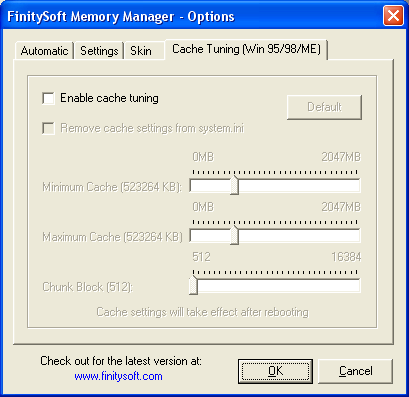409x397 pixels.
Task: Click Minimum Cache (523264 KB) label
Action: point(112,187)
